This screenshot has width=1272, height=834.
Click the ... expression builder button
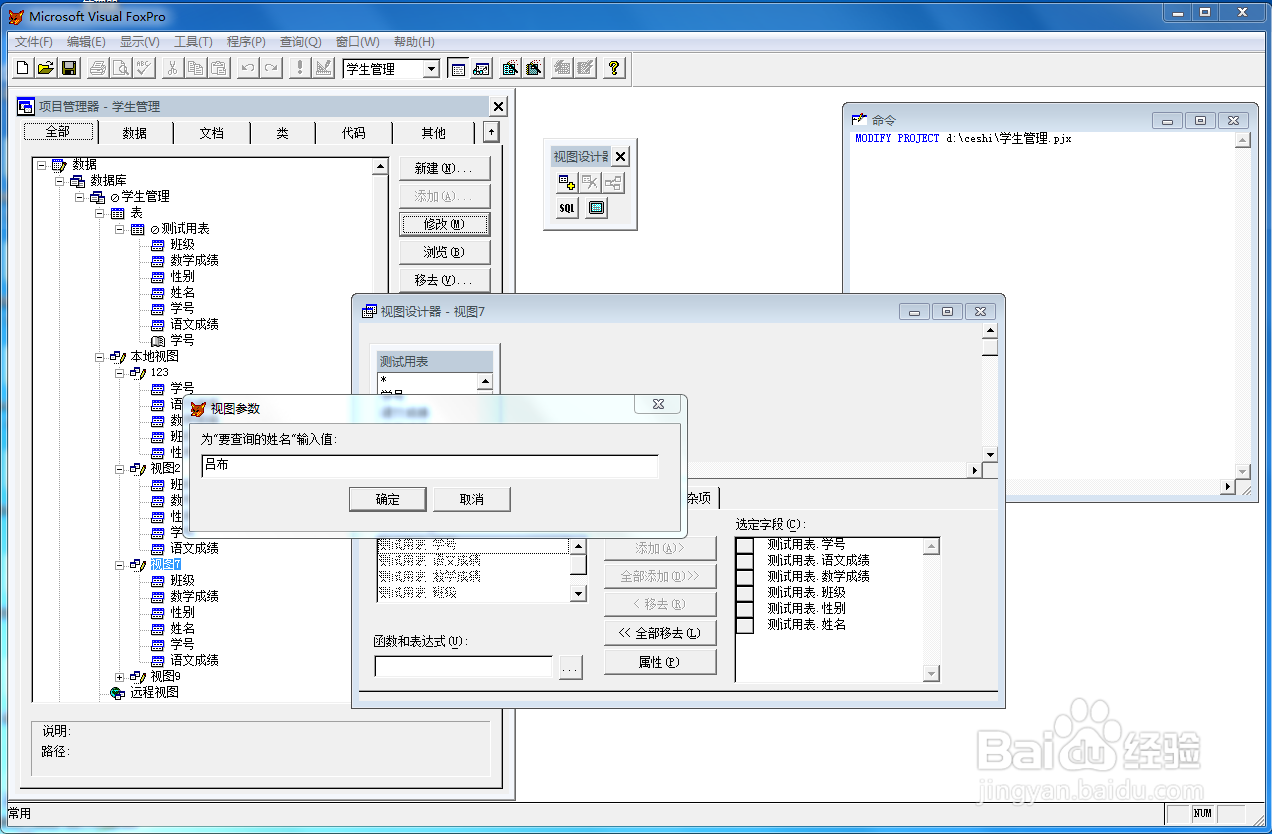coord(570,667)
